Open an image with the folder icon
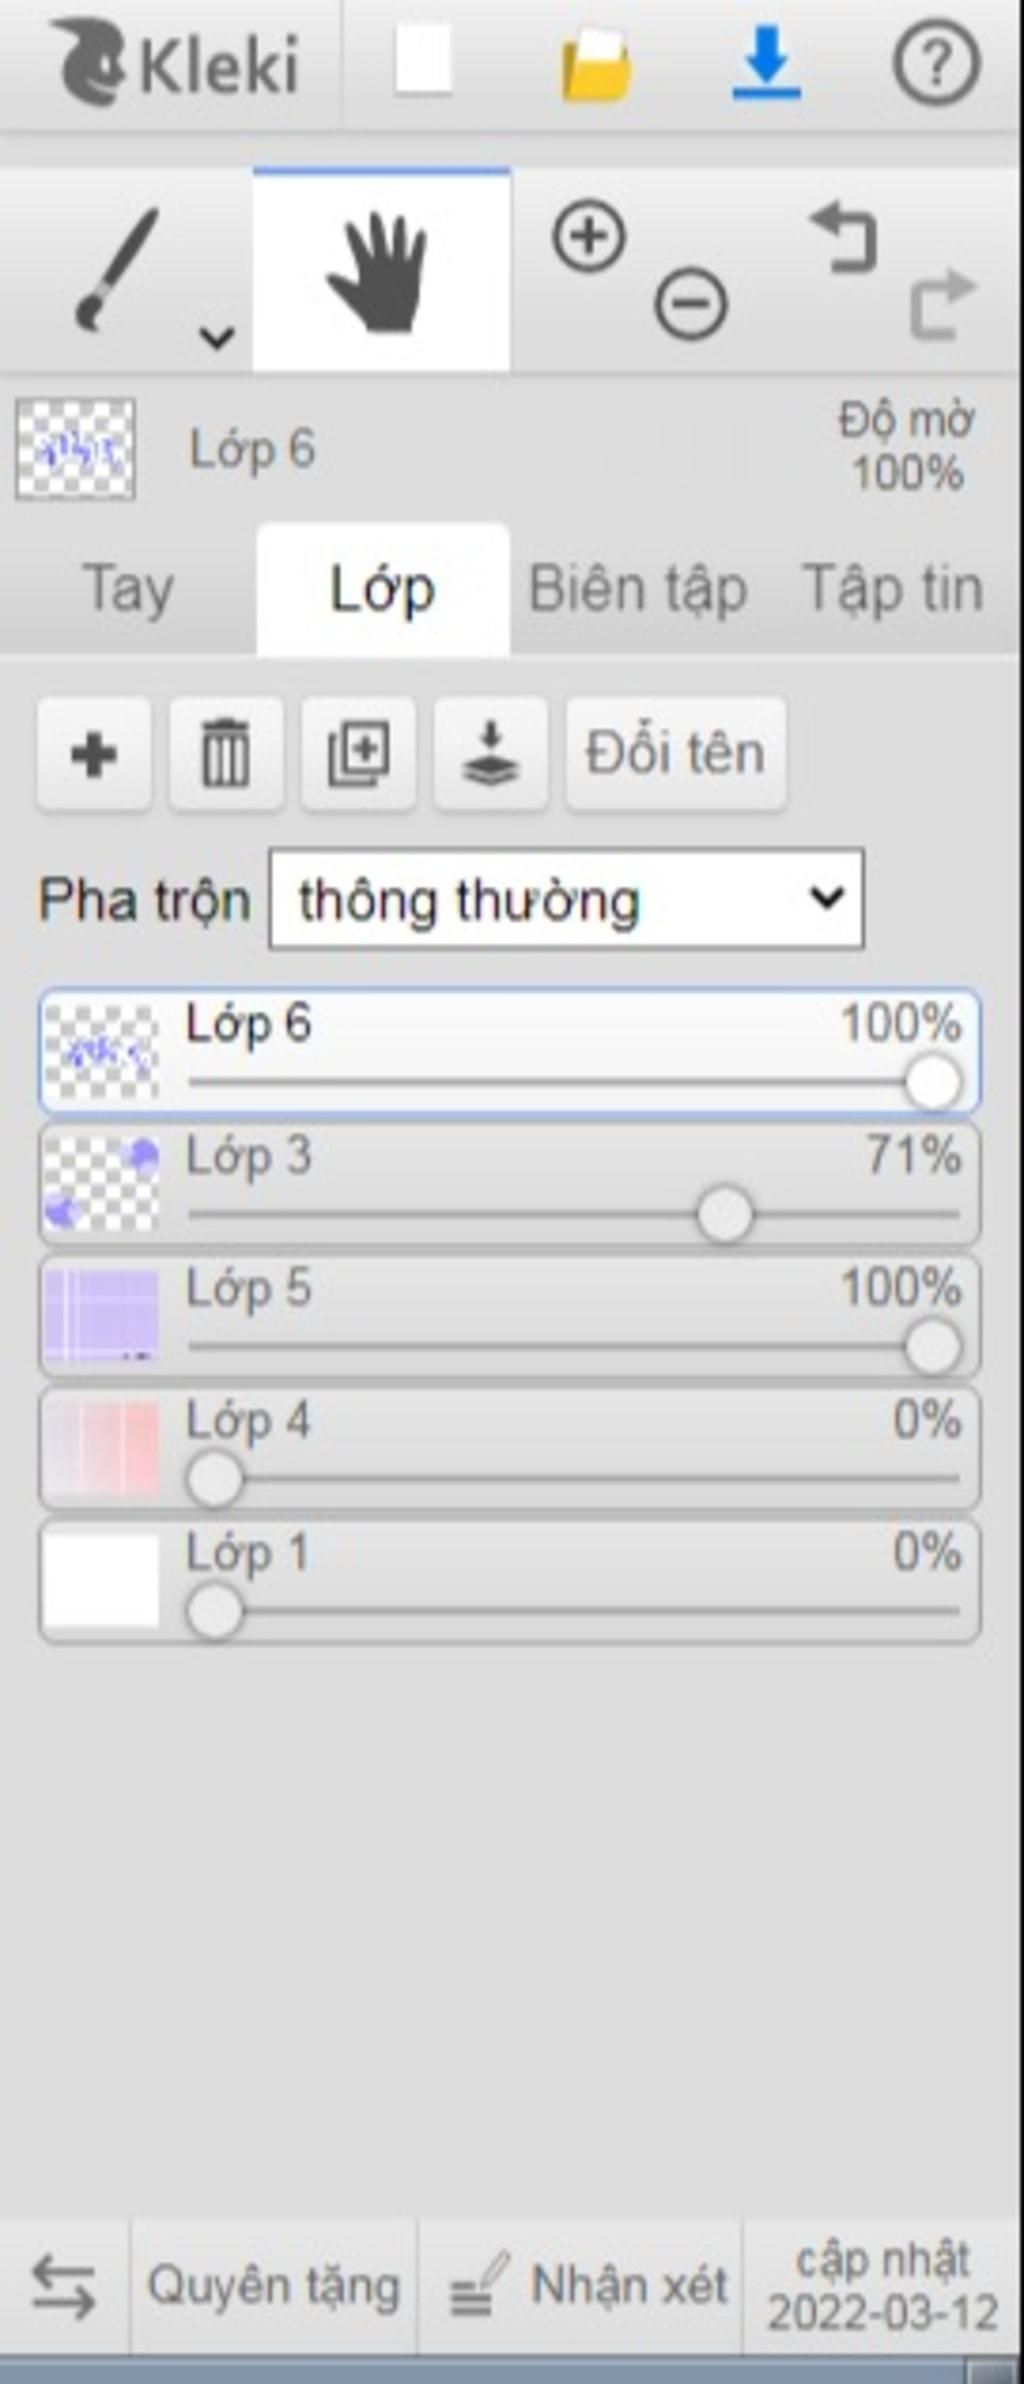 pyautogui.click(x=597, y=65)
